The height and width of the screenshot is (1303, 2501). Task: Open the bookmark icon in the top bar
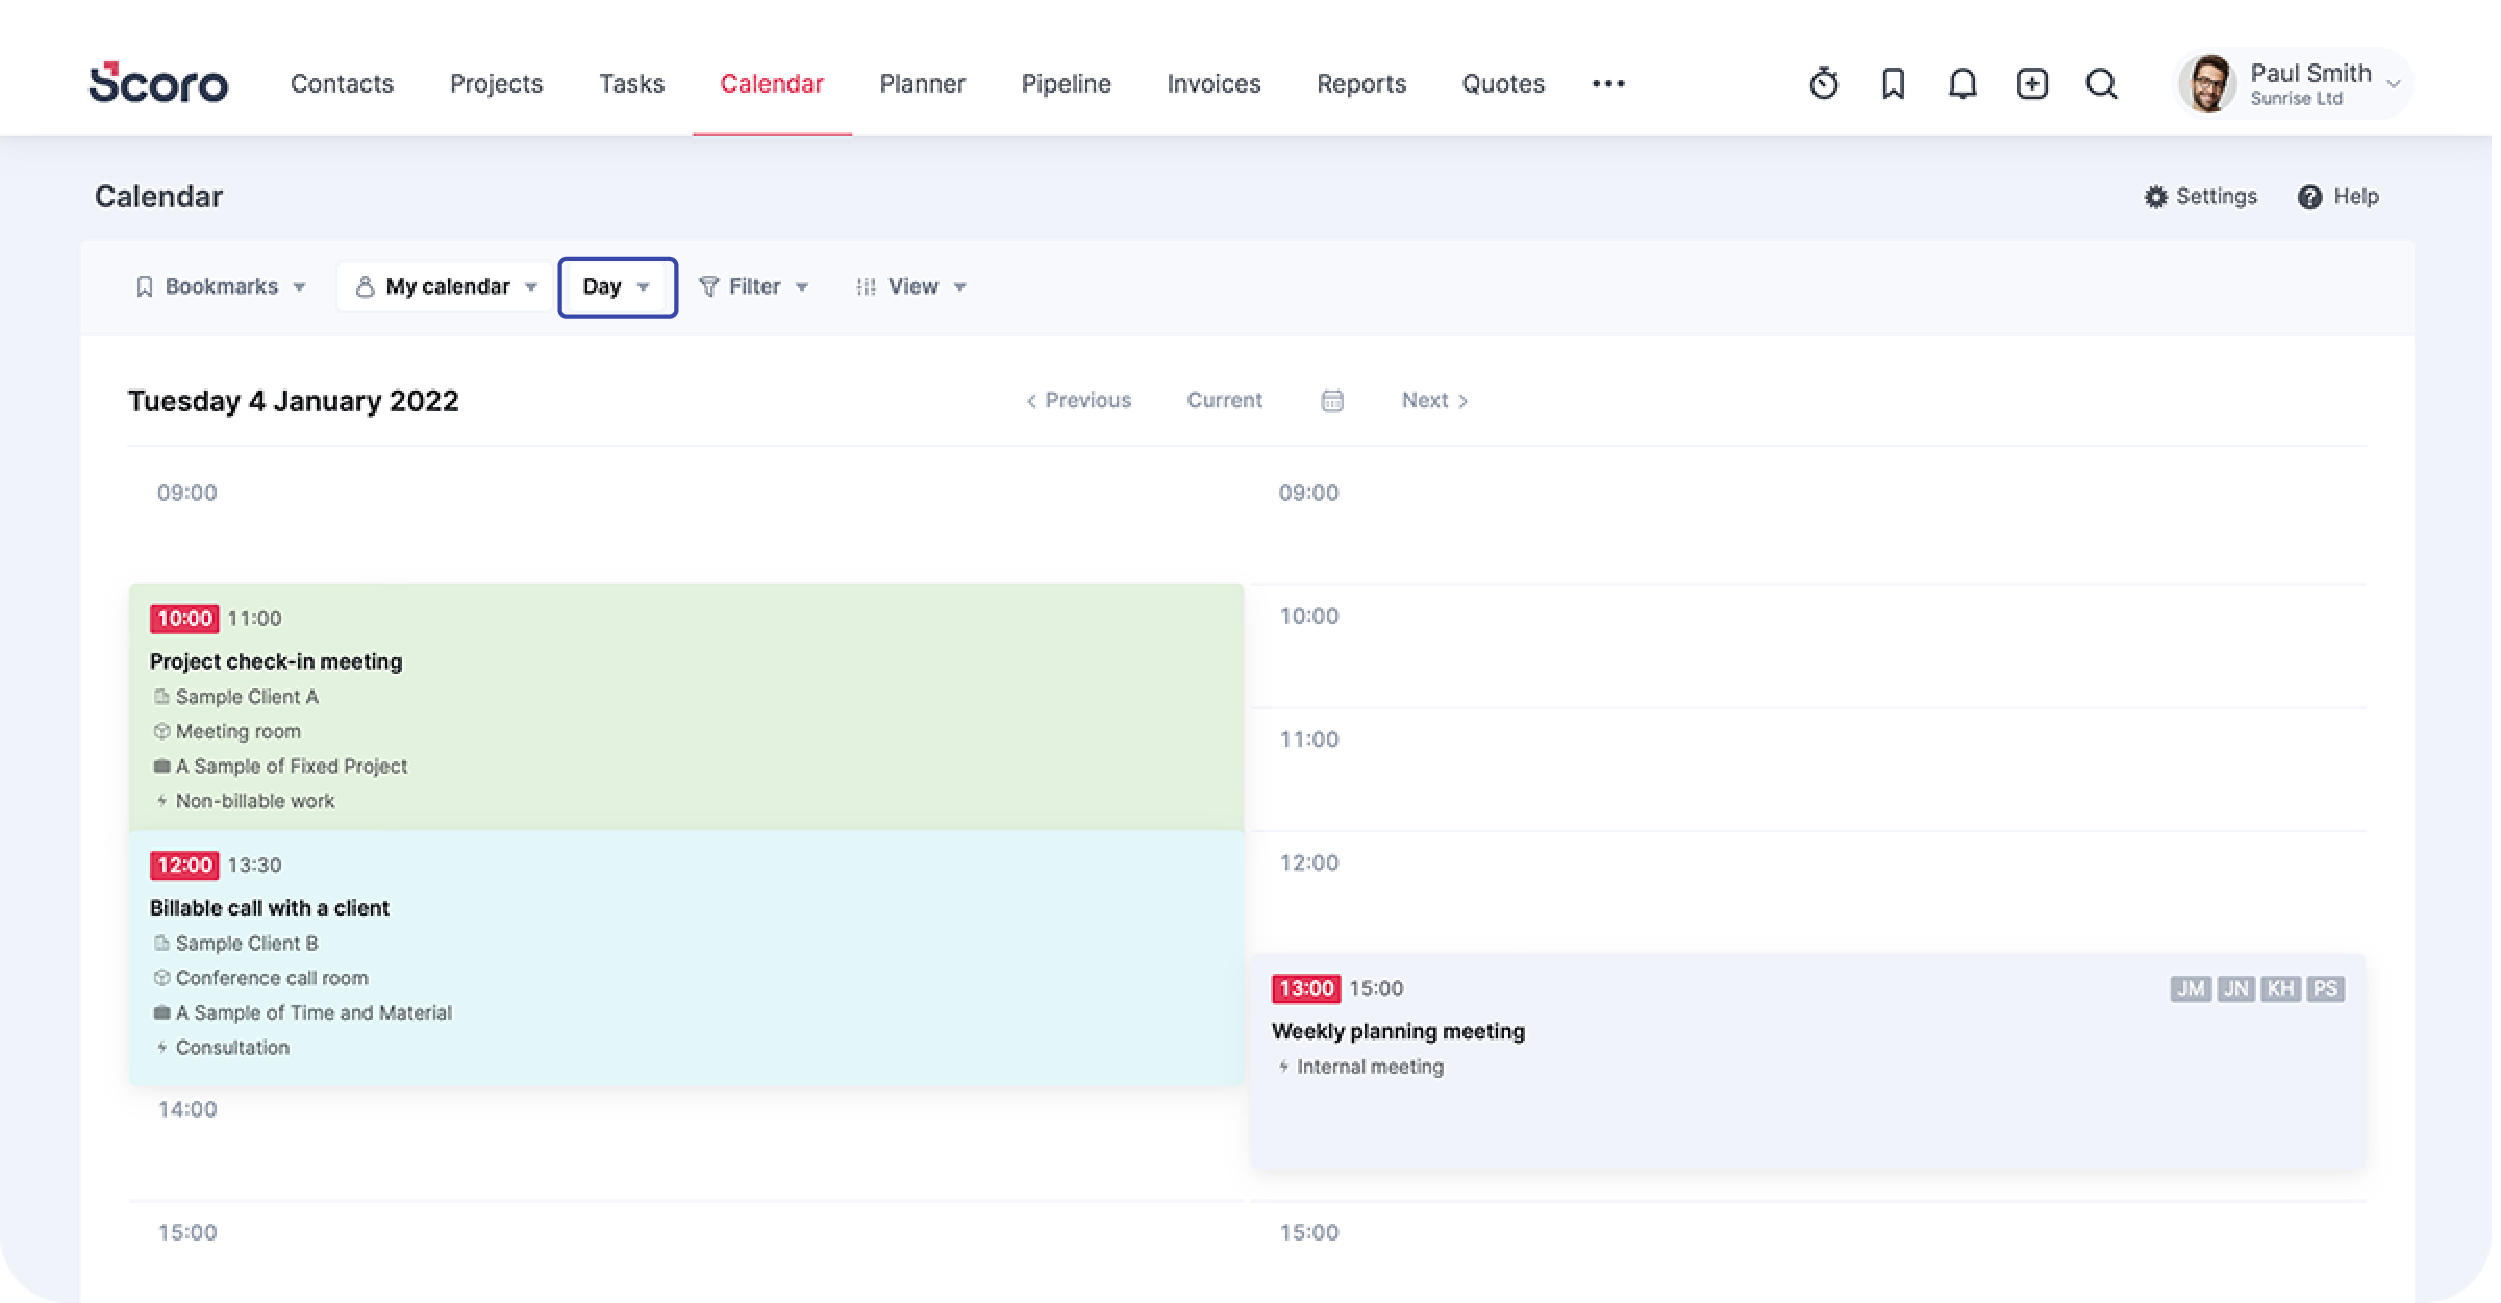point(1892,84)
